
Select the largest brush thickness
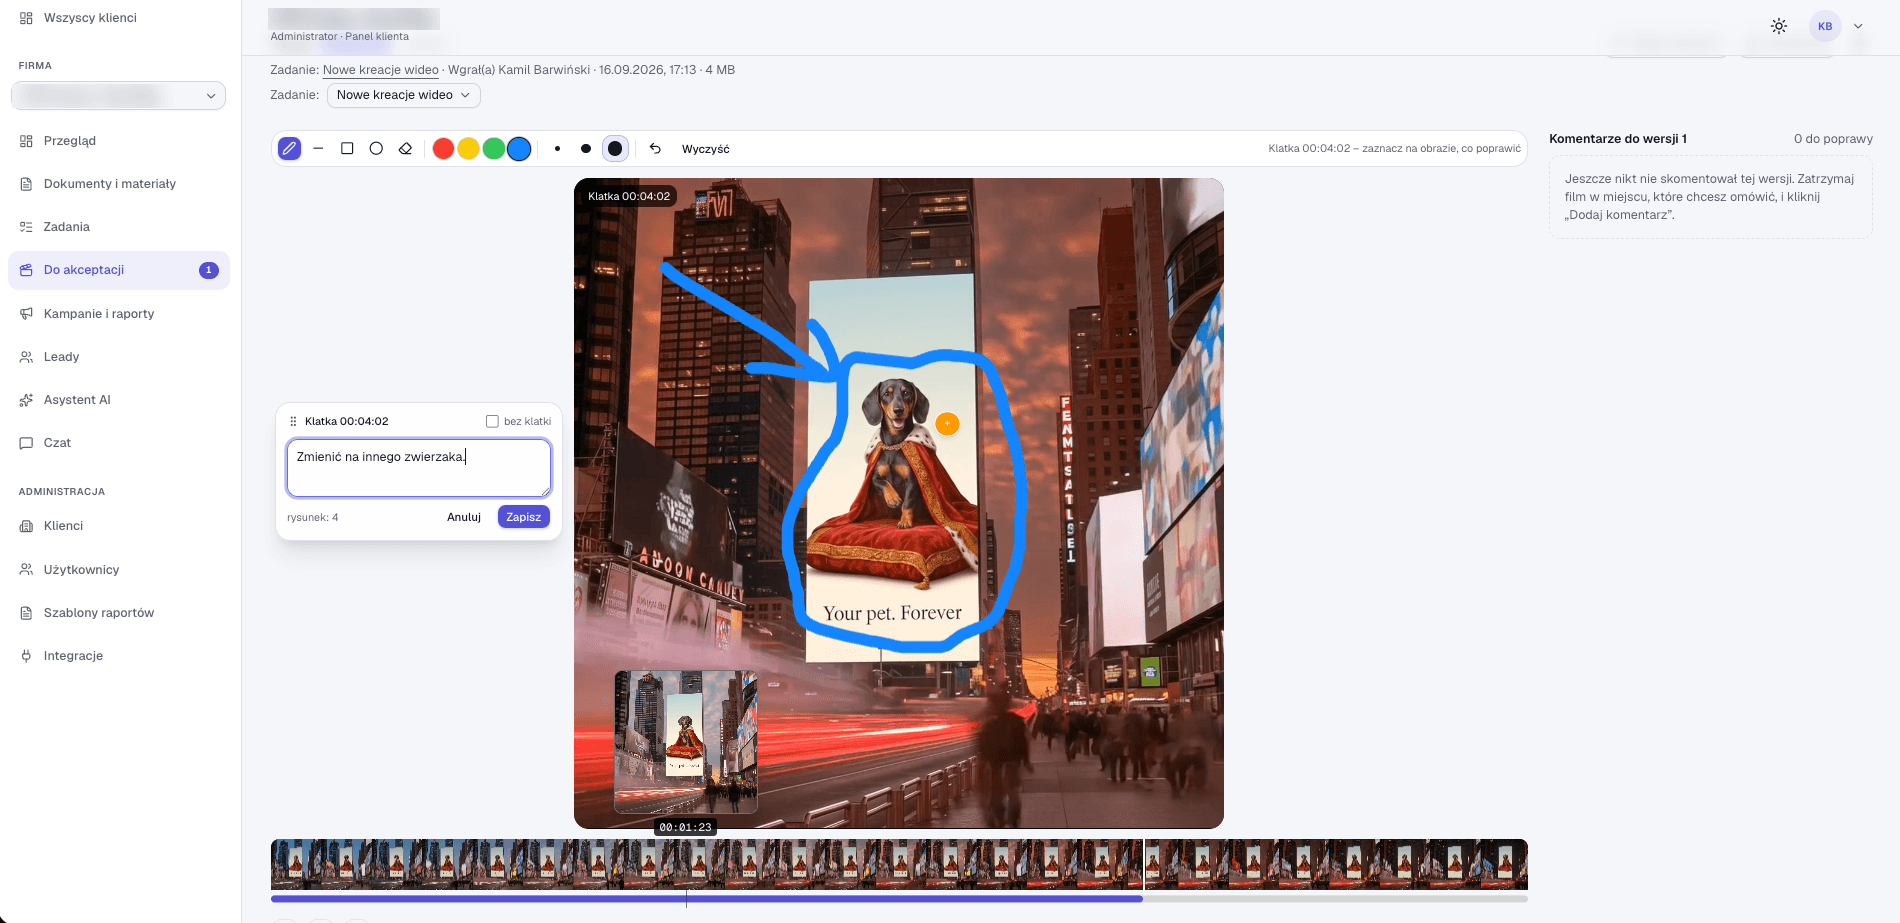point(615,148)
